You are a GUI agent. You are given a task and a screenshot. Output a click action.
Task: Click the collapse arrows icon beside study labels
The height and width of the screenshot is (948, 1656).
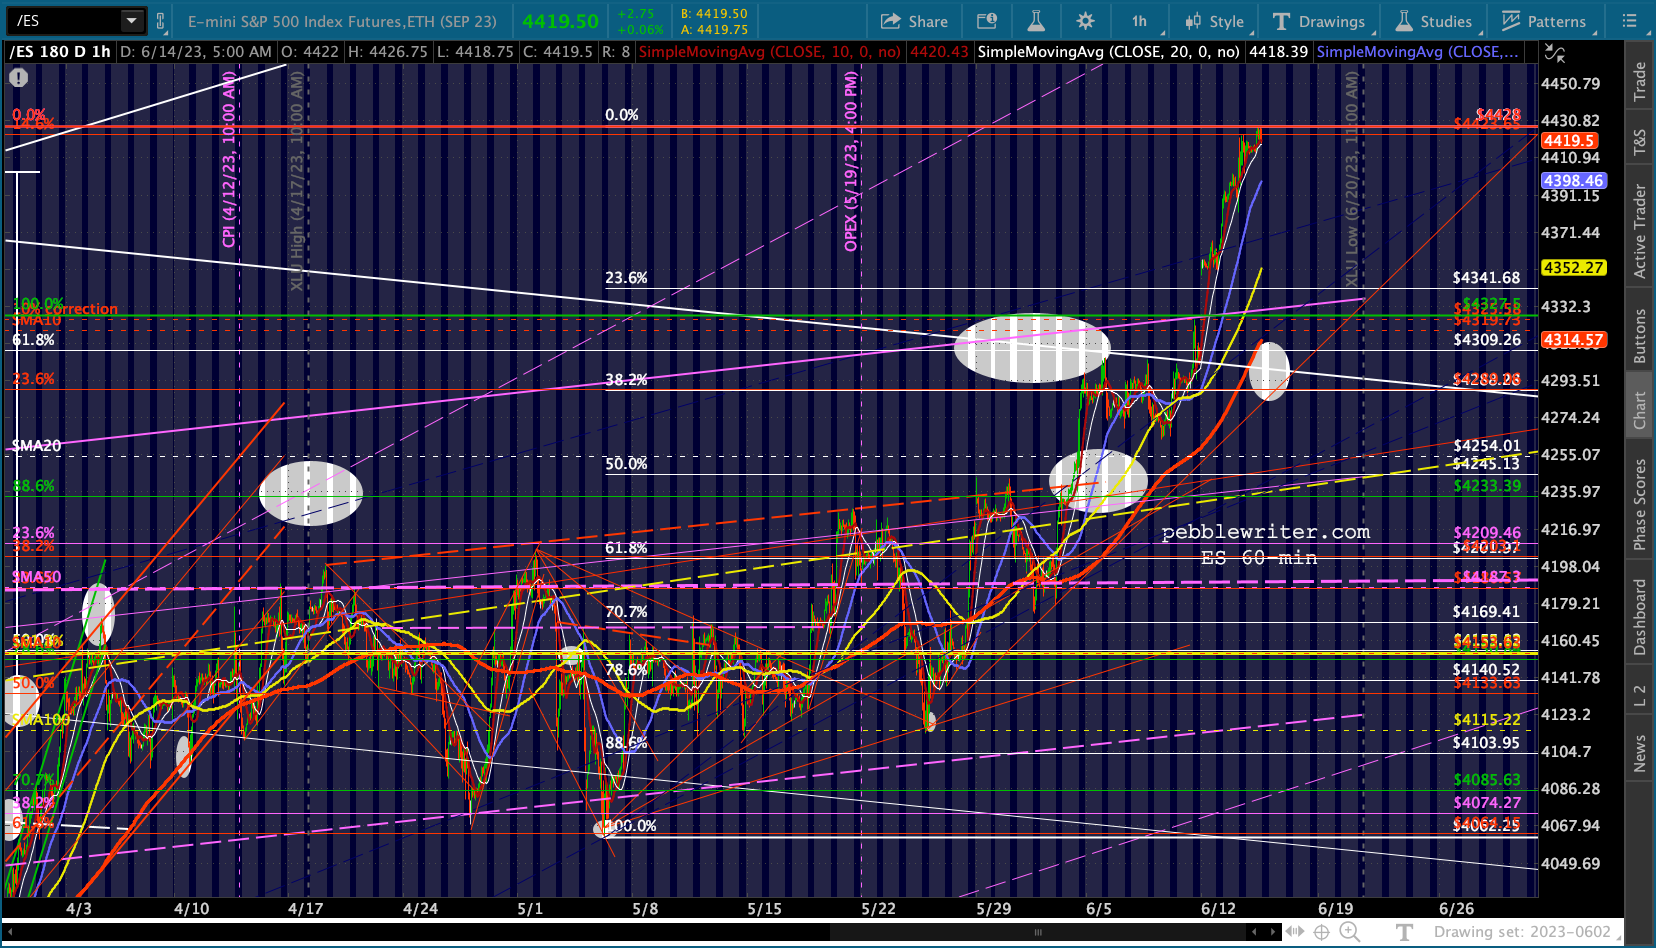pos(1554,53)
